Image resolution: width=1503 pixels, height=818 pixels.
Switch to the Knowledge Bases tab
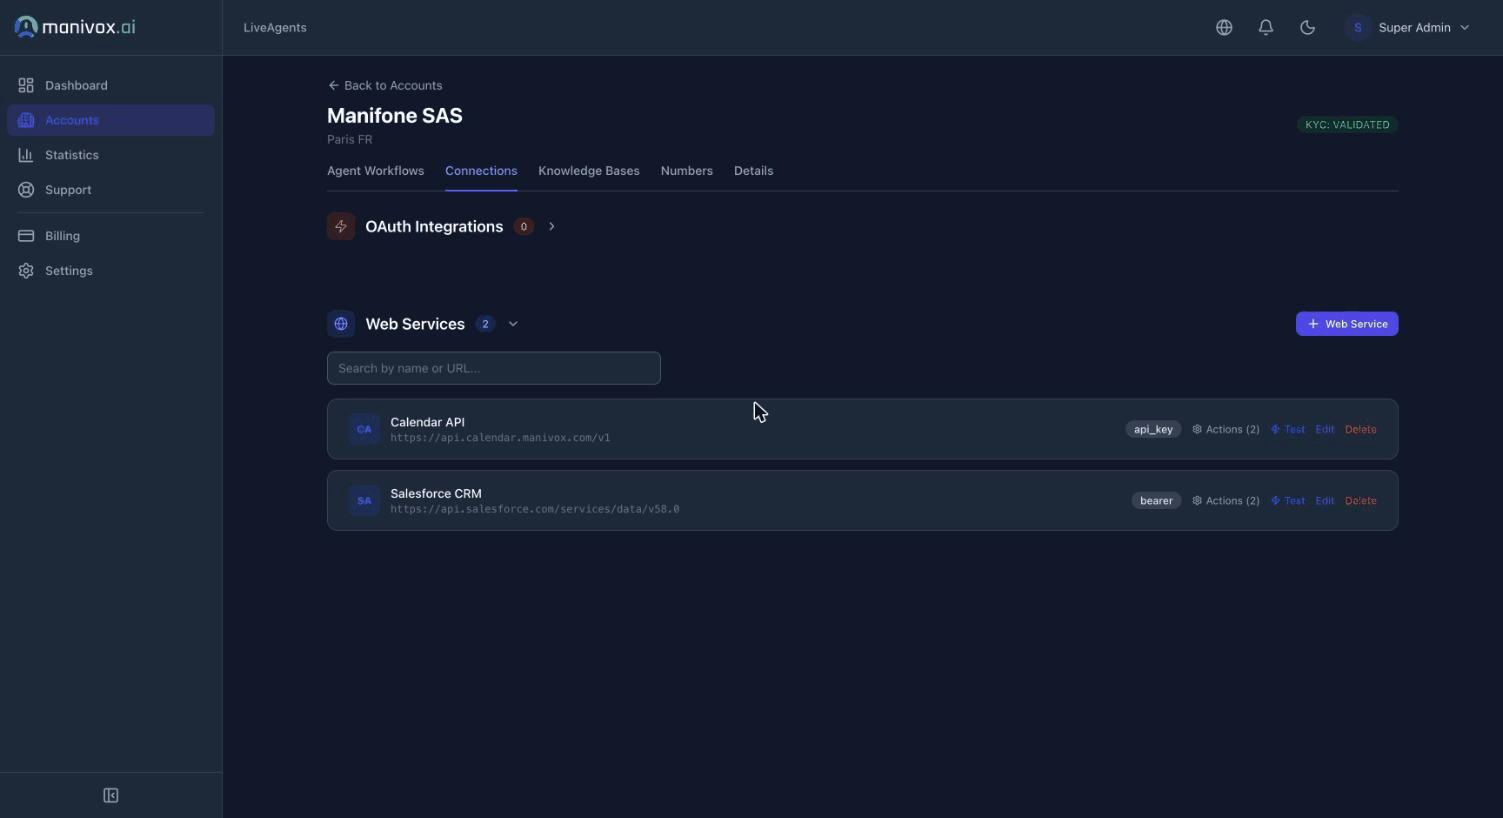(x=589, y=171)
